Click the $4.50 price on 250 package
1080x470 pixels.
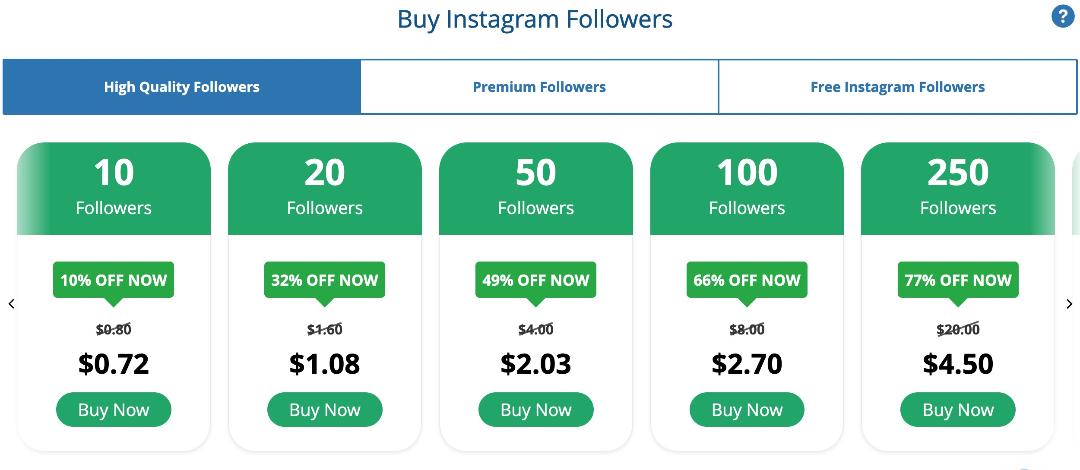point(957,363)
